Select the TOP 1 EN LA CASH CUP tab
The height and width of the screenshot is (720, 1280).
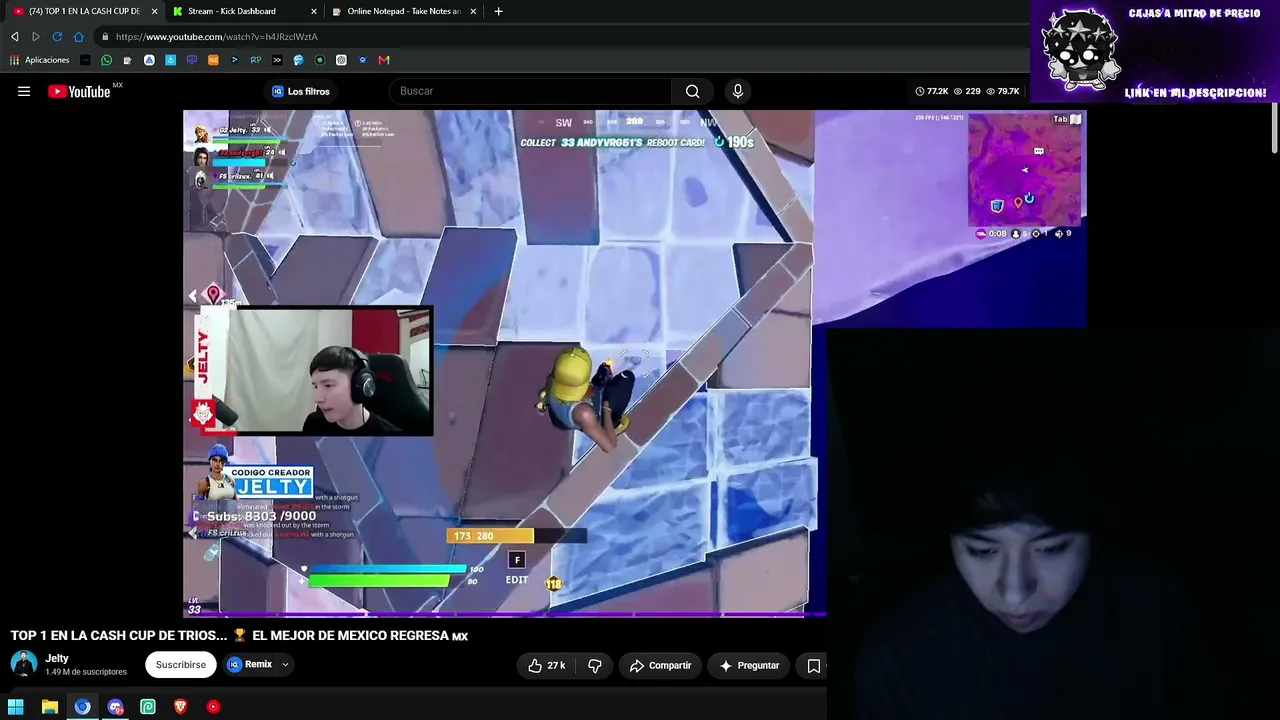pyautogui.click(x=83, y=11)
